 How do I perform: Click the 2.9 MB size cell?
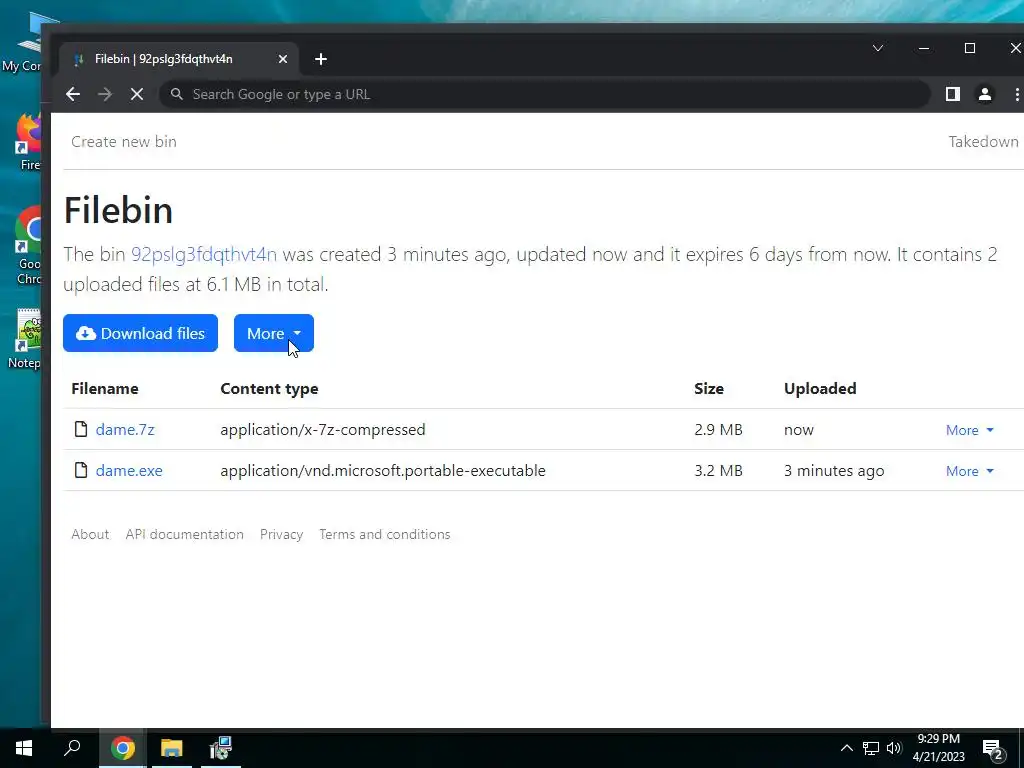pos(718,430)
